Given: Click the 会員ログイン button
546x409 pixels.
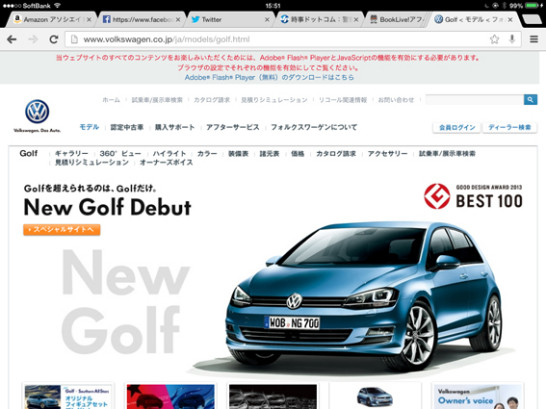Looking at the screenshot, I should coord(457,127).
